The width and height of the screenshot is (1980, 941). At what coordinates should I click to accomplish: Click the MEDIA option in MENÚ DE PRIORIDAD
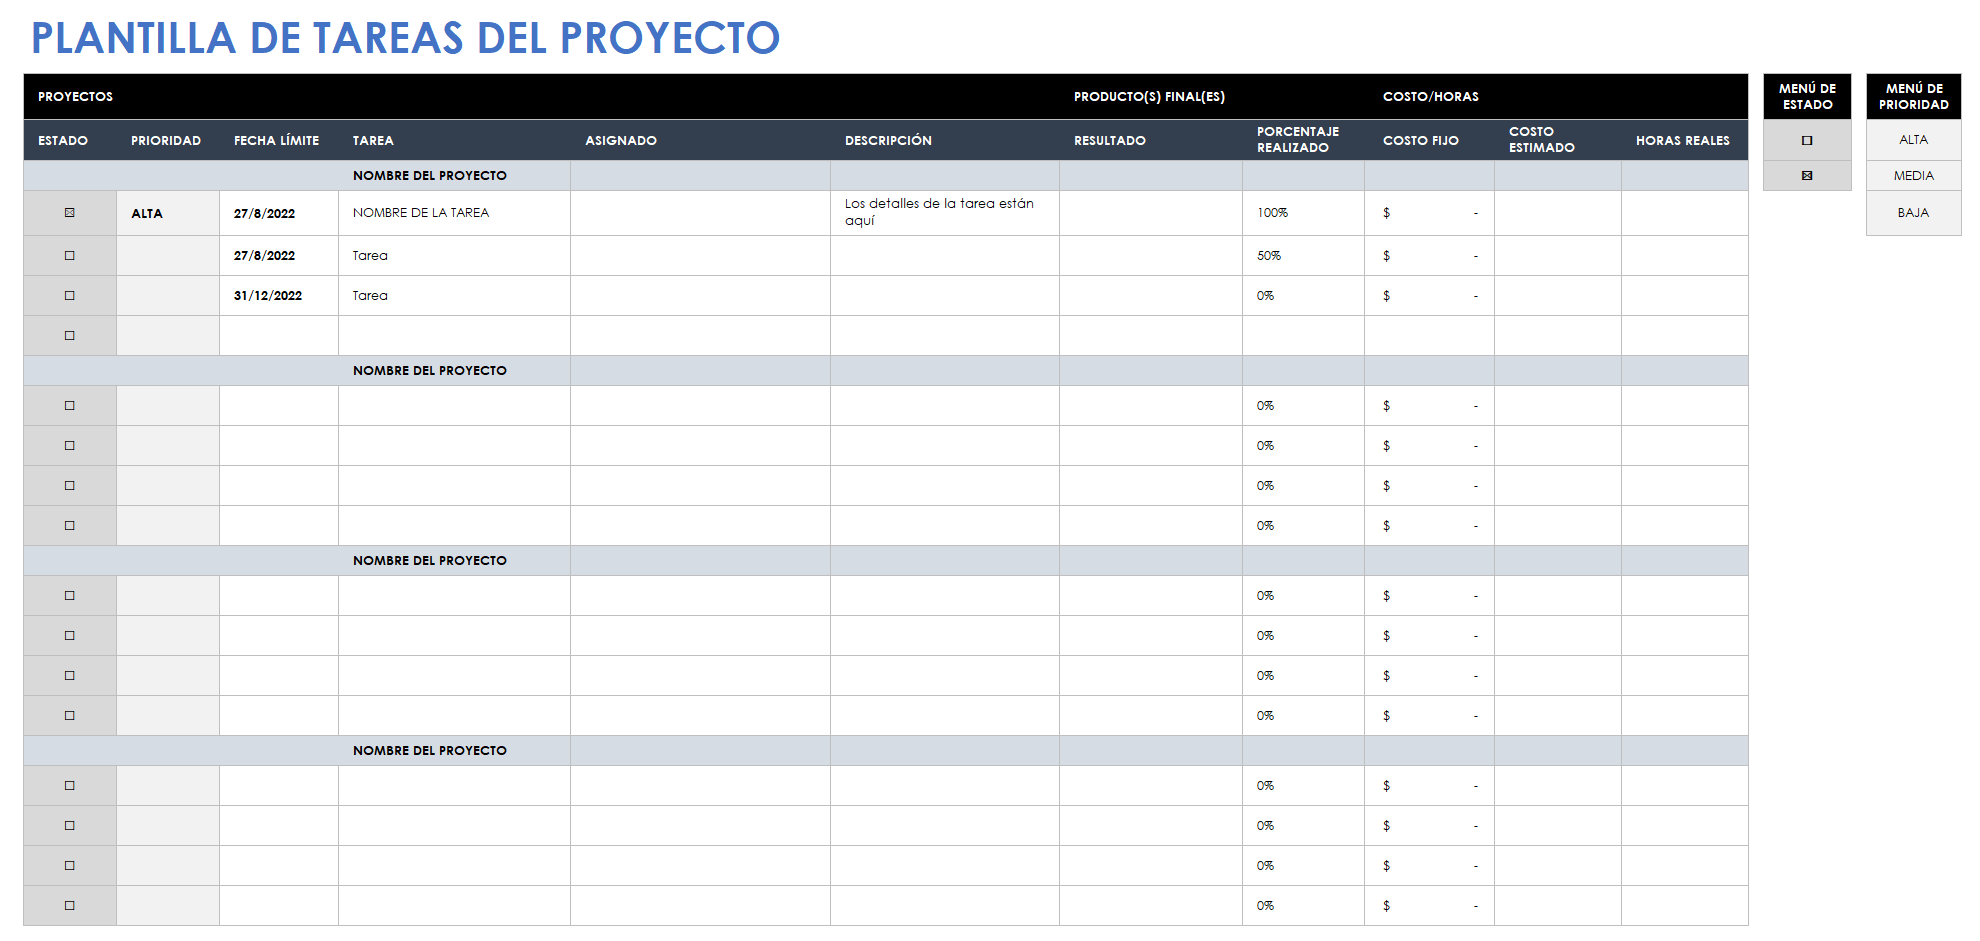pos(1913,176)
